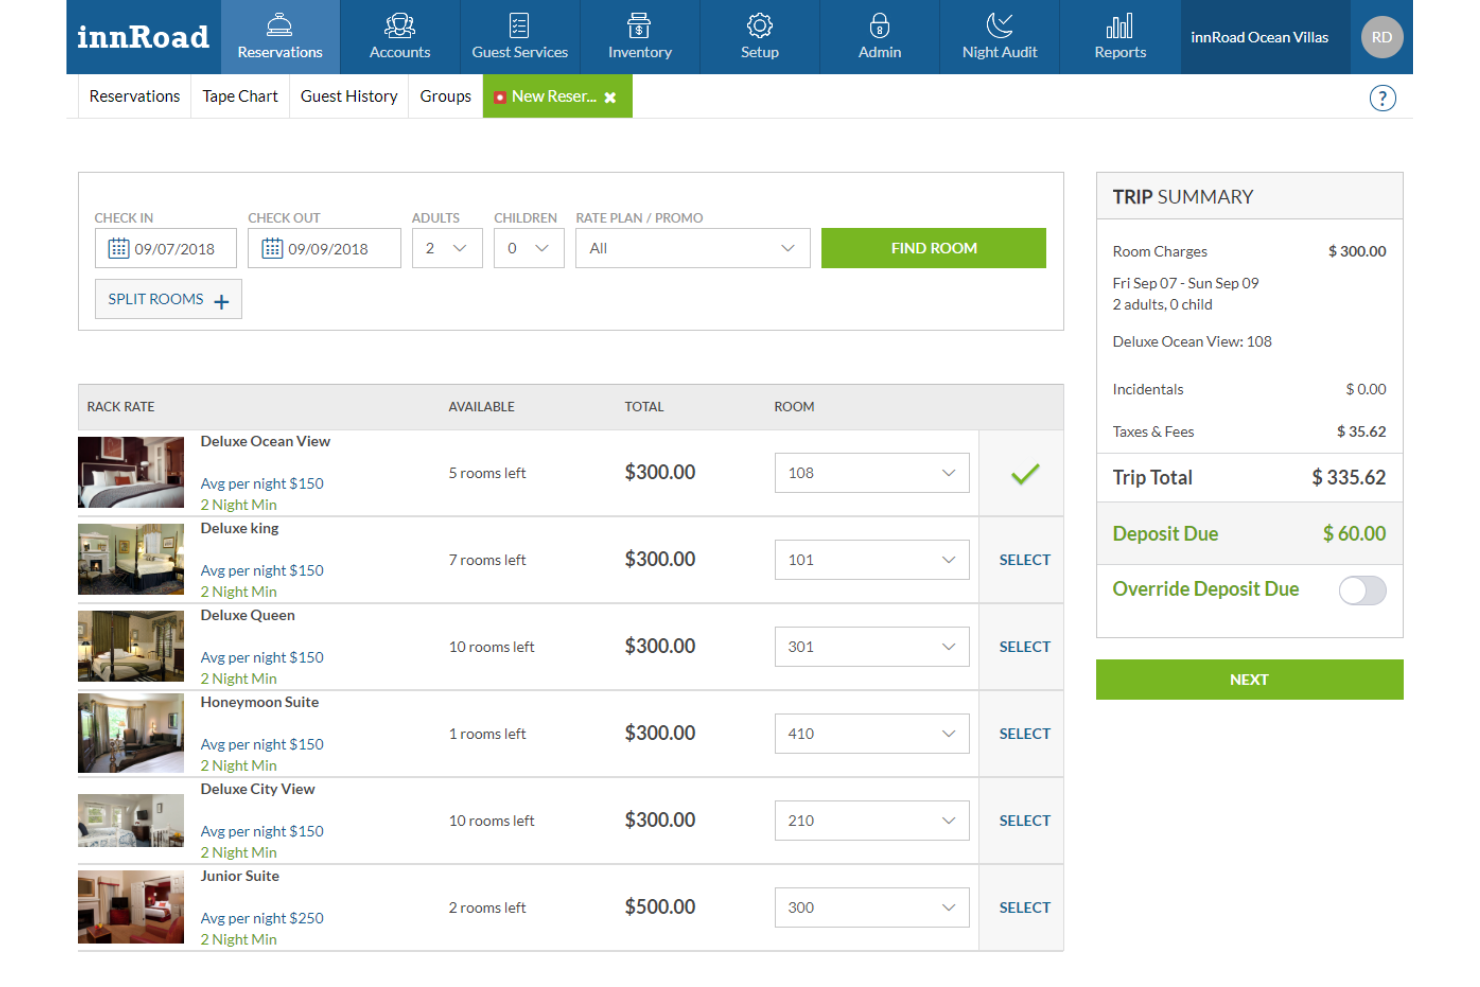The image size is (1480, 987).
Task: Click the FIND ROOM button
Action: pos(933,247)
